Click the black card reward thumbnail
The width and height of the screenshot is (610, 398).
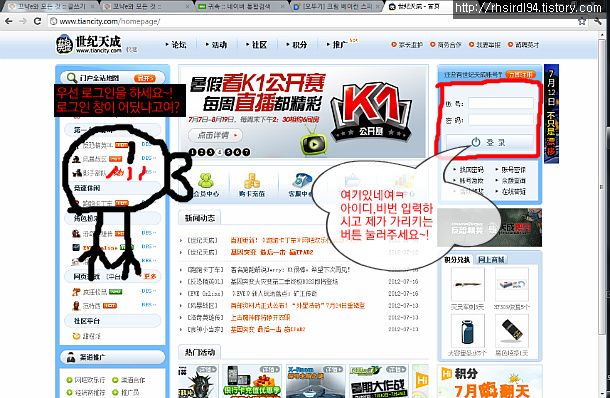pyautogui.click(x=512, y=331)
